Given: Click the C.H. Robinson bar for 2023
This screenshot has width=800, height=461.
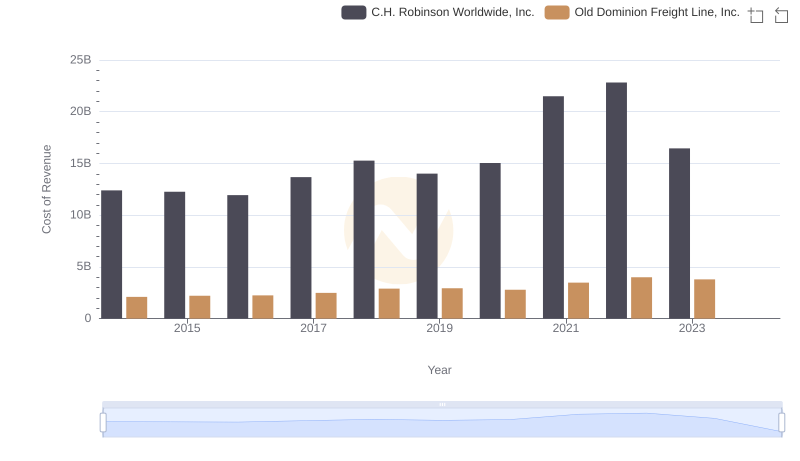Looking at the screenshot, I should click(679, 234).
